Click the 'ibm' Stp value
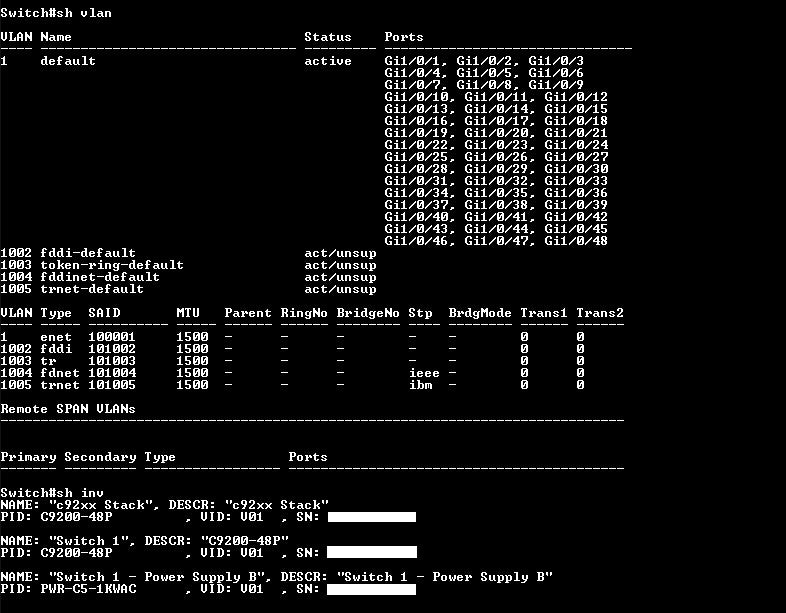The image size is (786, 613). pos(421,385)
